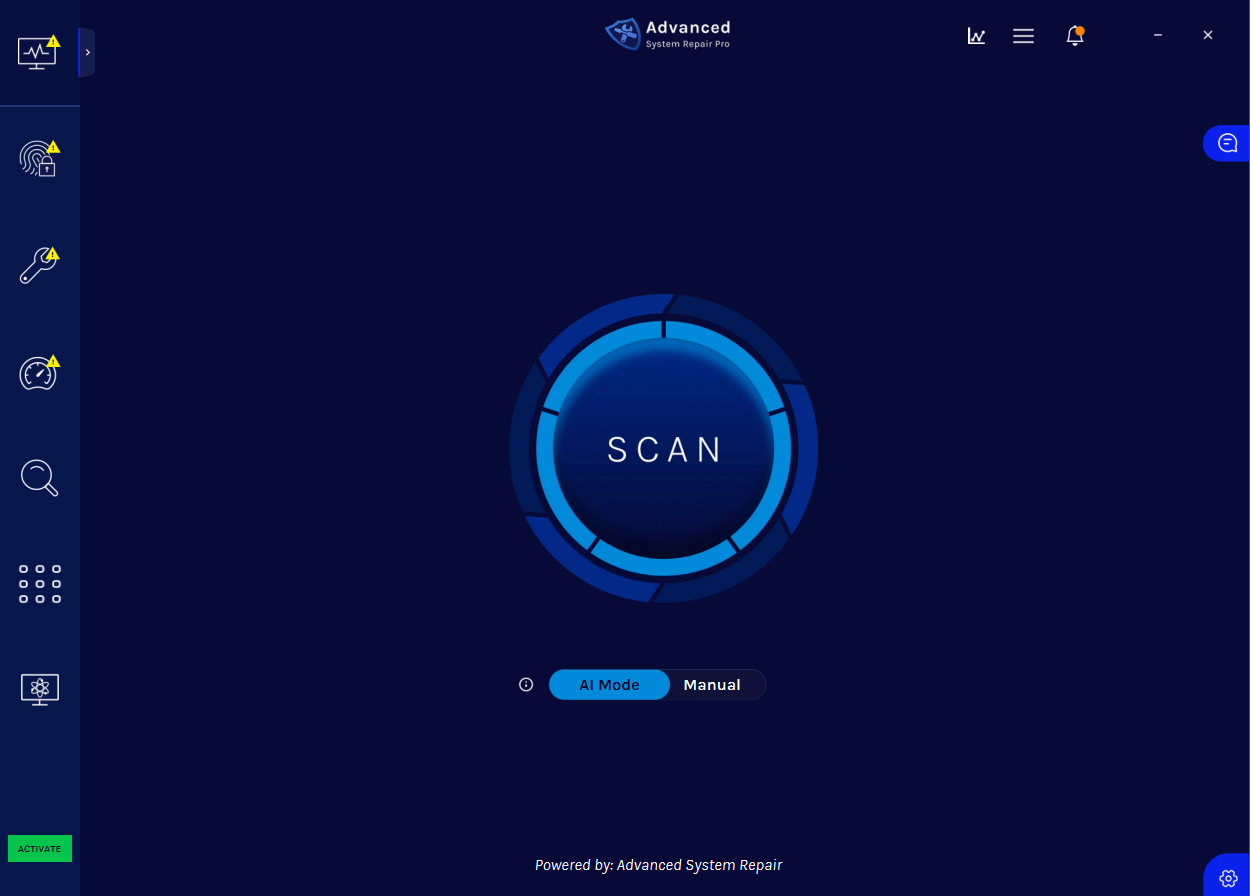Expand the sidebar with the arrow
This screenshot has height=896, width=1250.
87,52
